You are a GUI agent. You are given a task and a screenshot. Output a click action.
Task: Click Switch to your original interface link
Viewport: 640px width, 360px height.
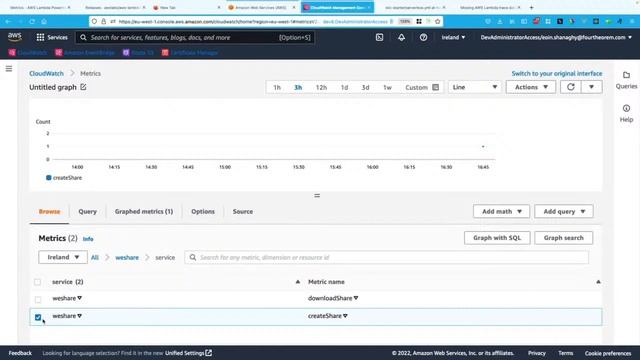click(x=557, y=73)
